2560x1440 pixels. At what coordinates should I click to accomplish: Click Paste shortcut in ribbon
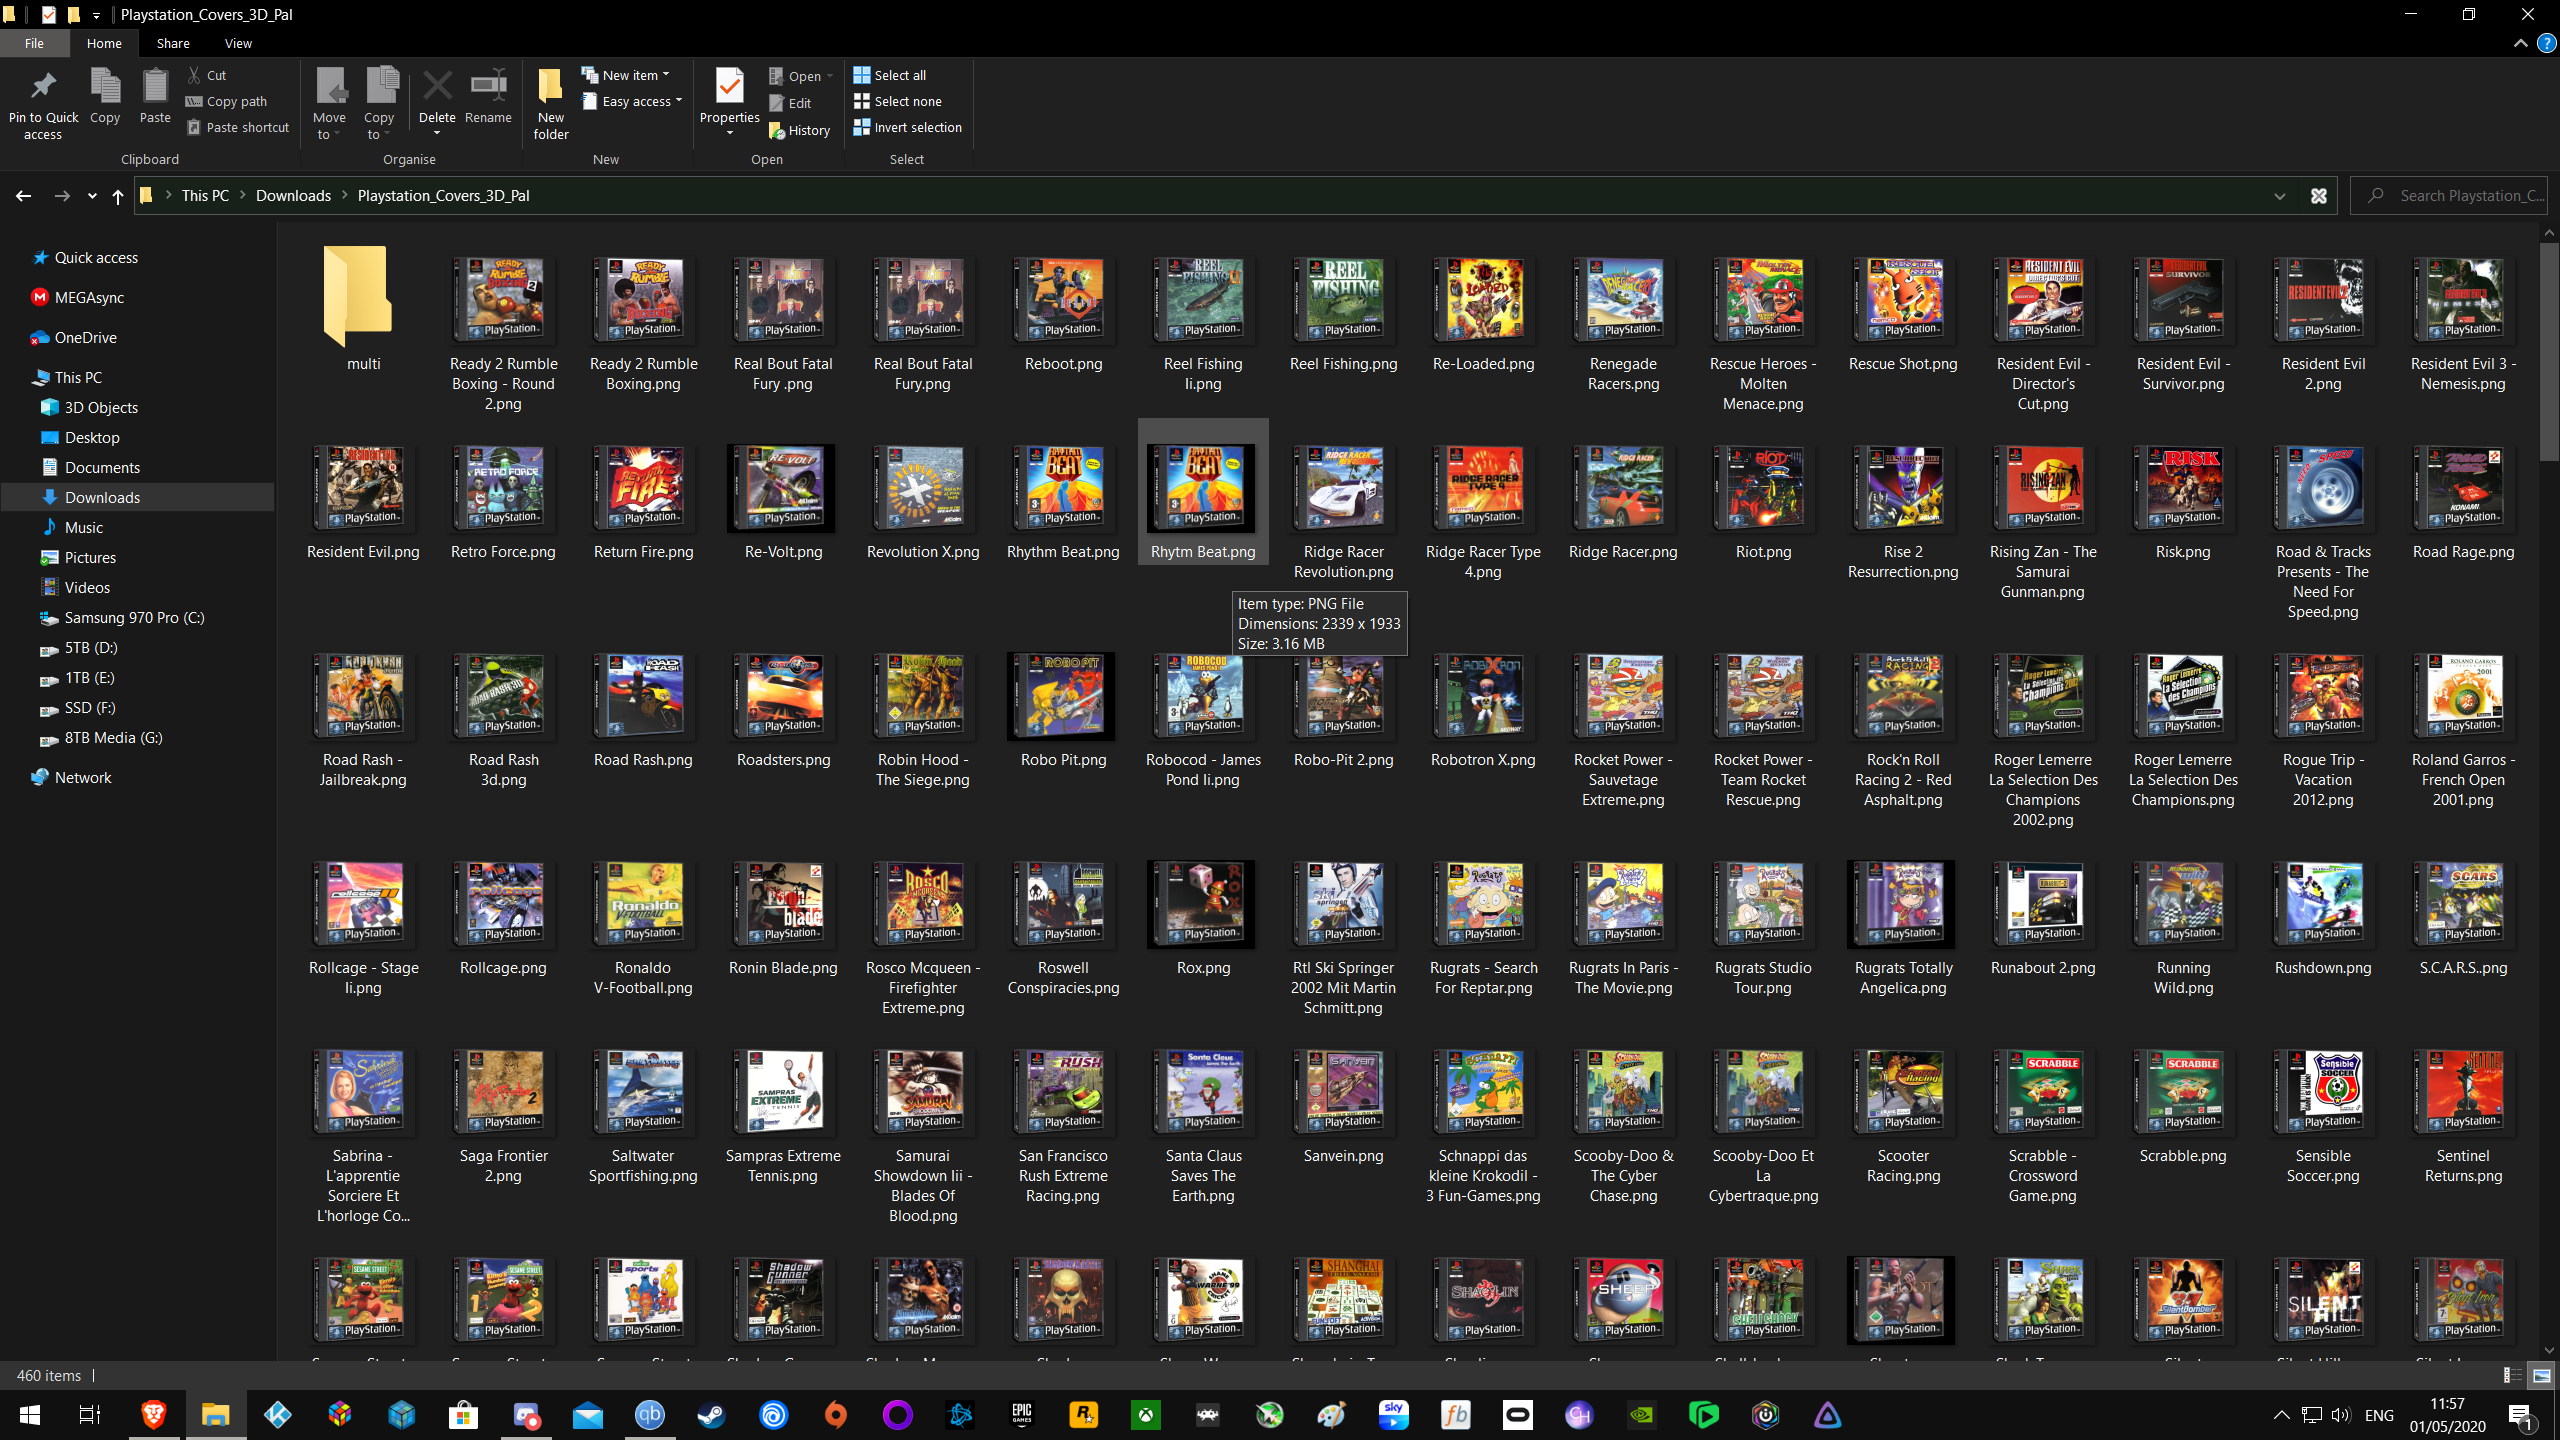(238, 127)
